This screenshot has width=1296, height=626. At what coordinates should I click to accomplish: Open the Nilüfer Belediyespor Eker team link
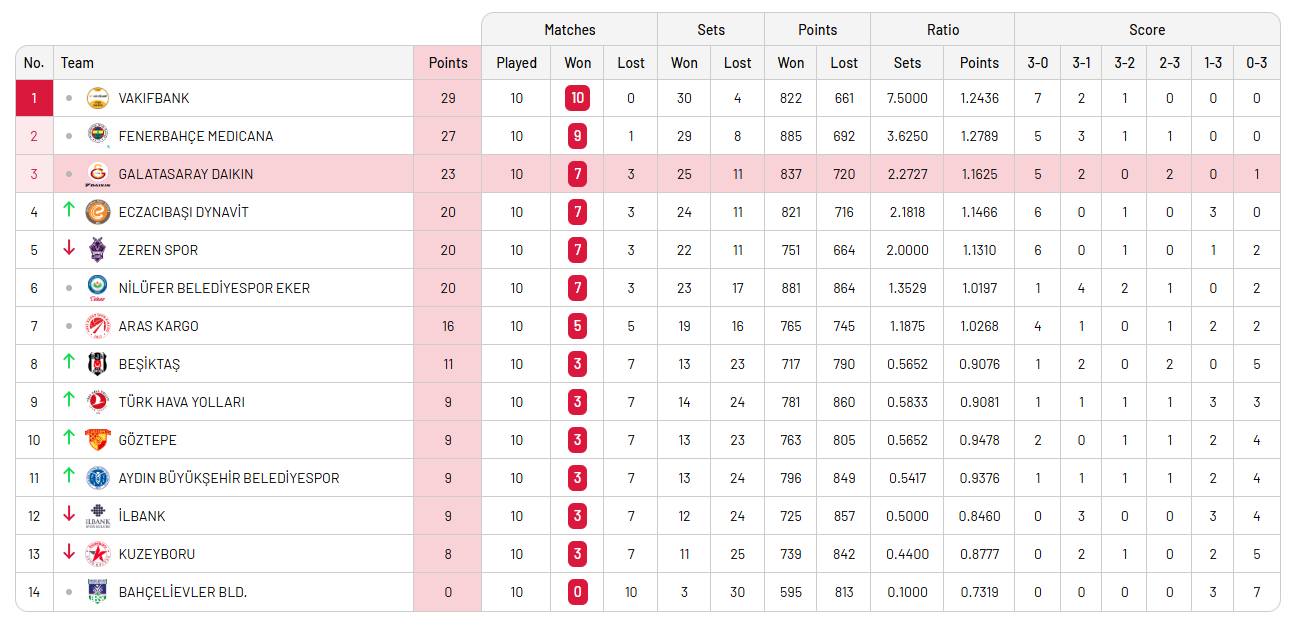click(214, 288)
